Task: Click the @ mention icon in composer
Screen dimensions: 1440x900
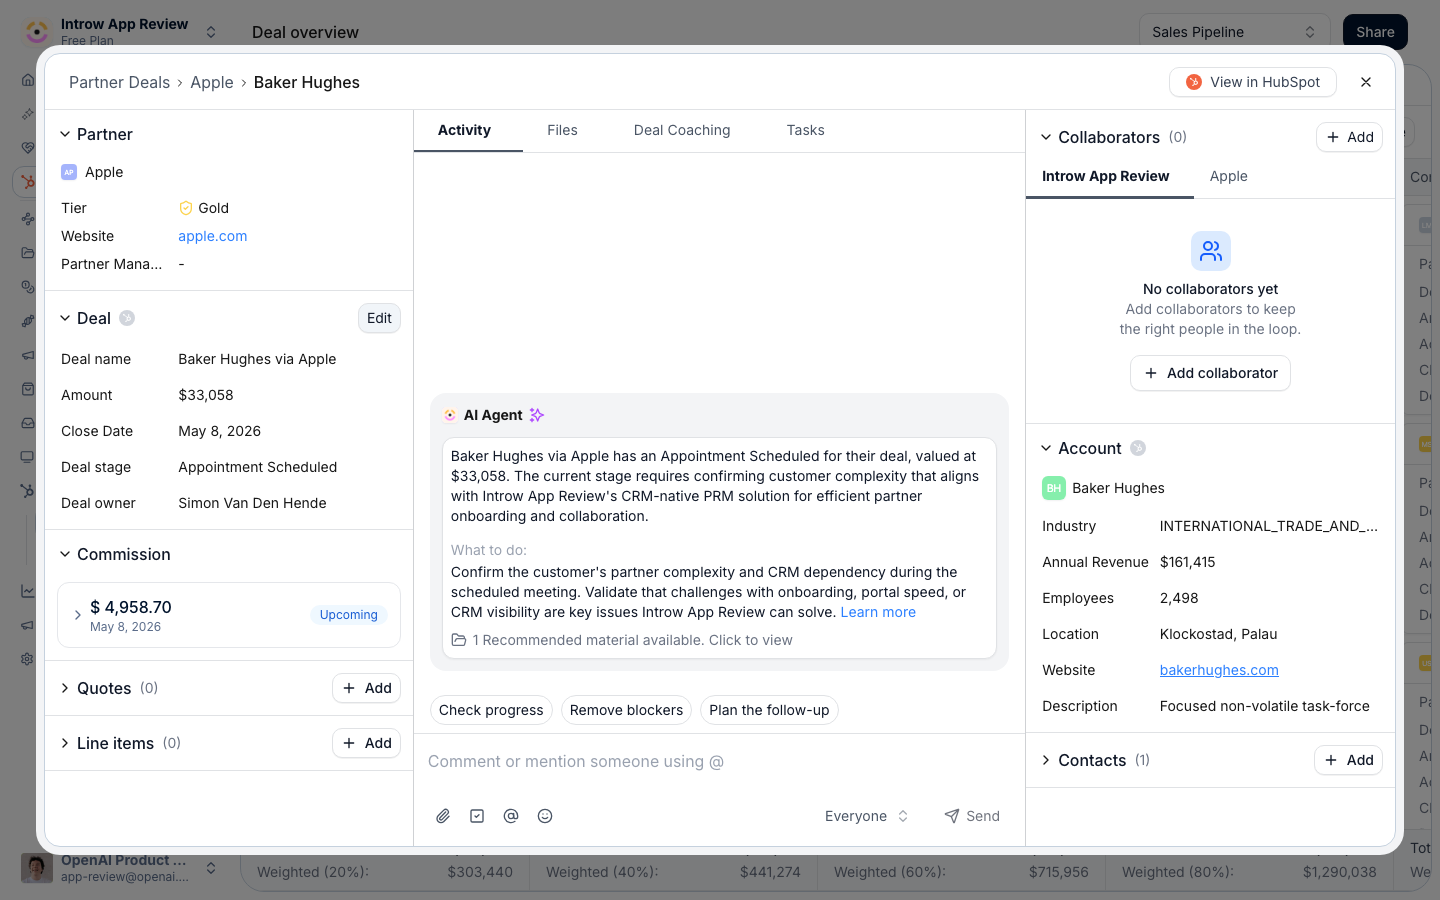Action: tap(511, 816)
